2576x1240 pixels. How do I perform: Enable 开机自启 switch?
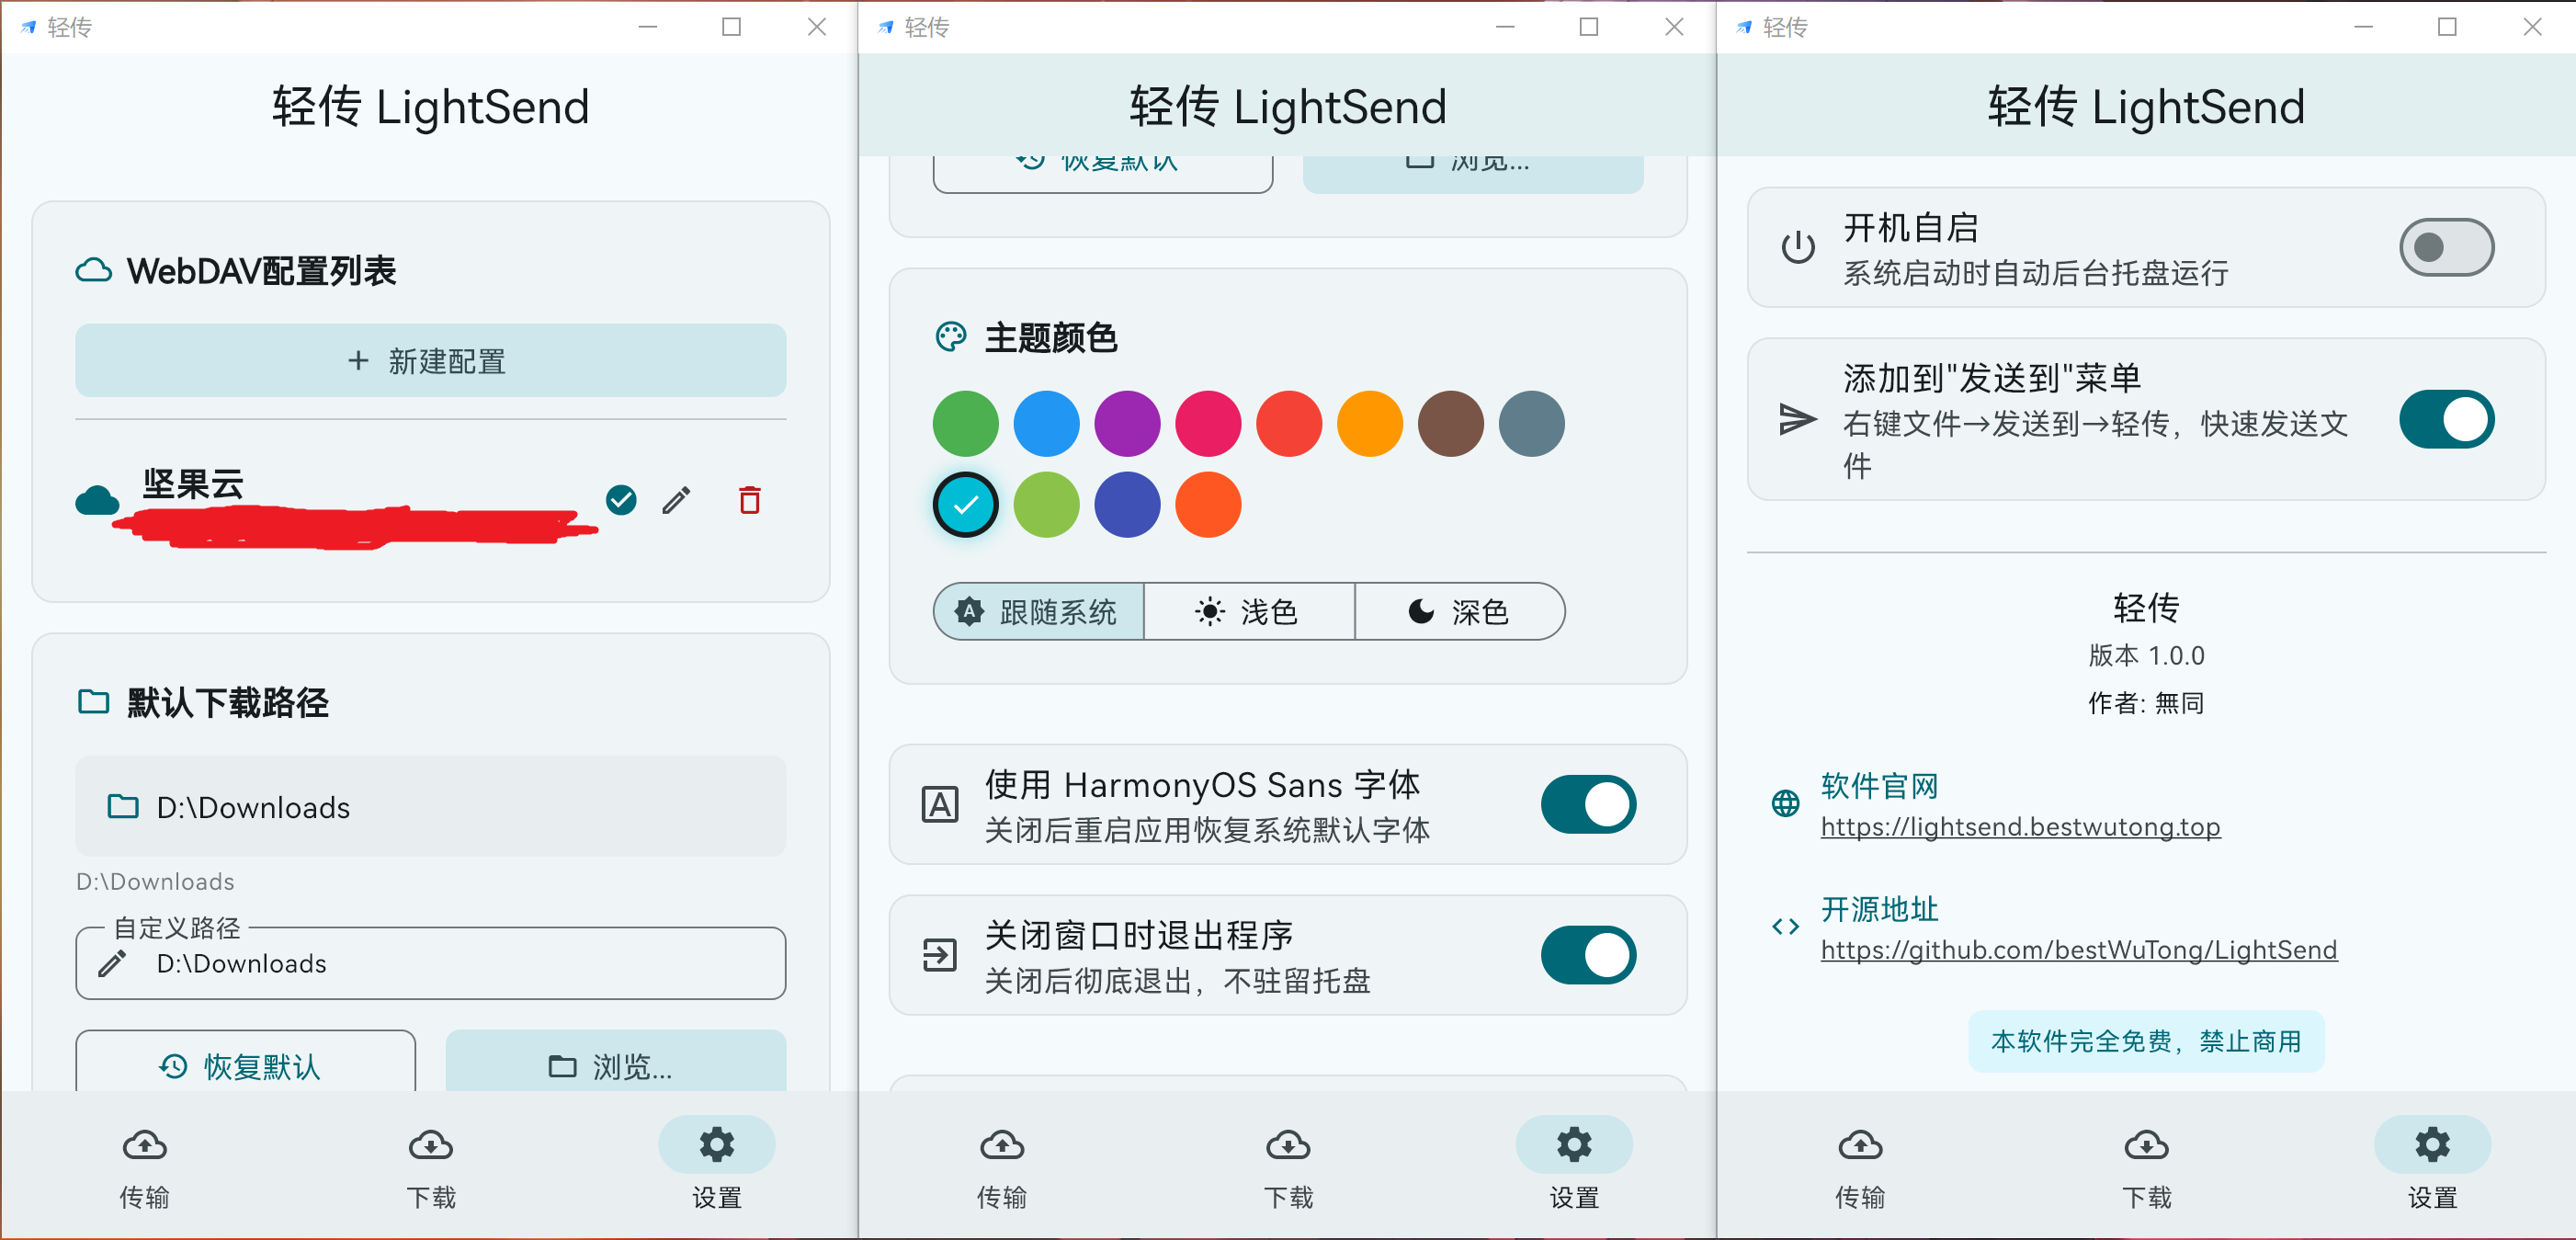click(x=2446, y=247)
